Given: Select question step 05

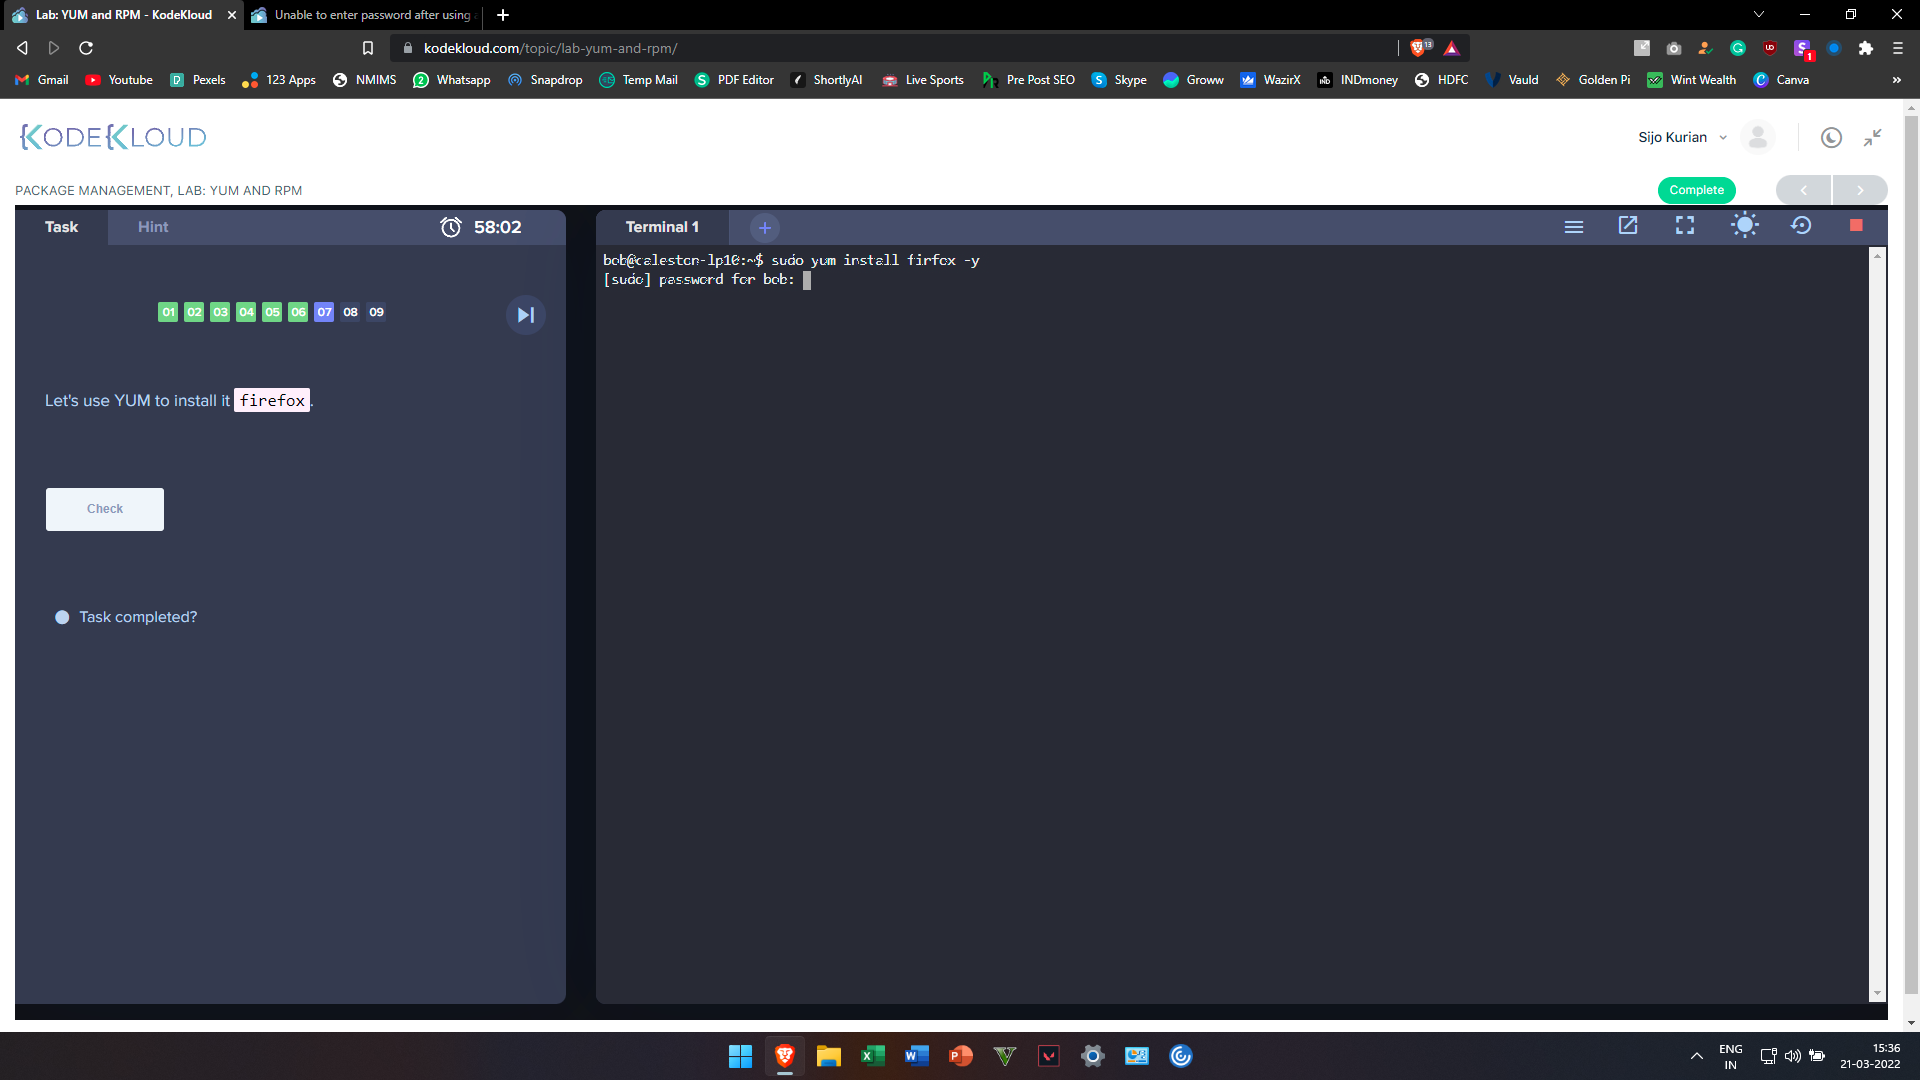Looking at the screenshot, I should tap(272, 312).
